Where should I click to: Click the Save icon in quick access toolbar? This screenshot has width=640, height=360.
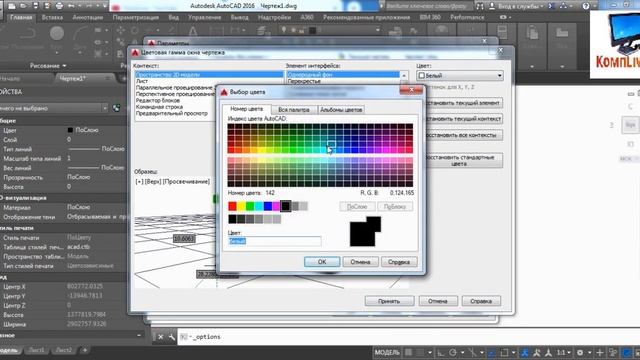36,6
